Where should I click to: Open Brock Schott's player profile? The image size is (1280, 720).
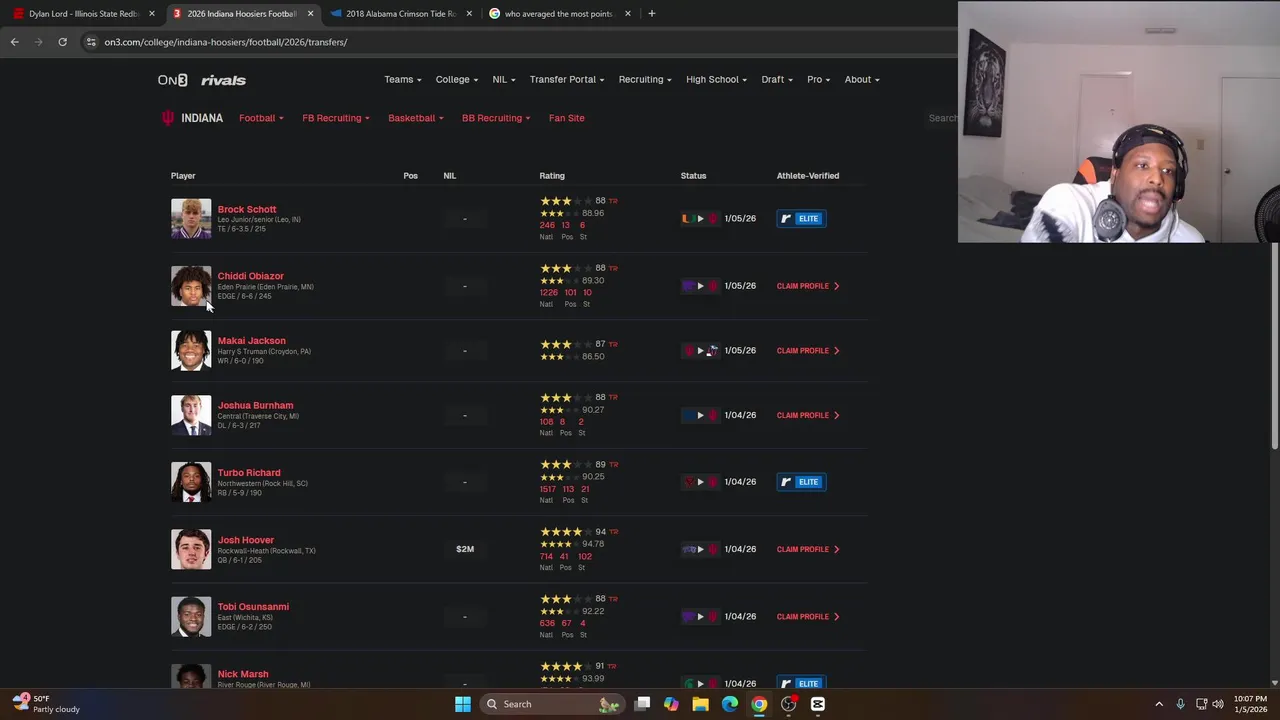[x=247, y=209]
